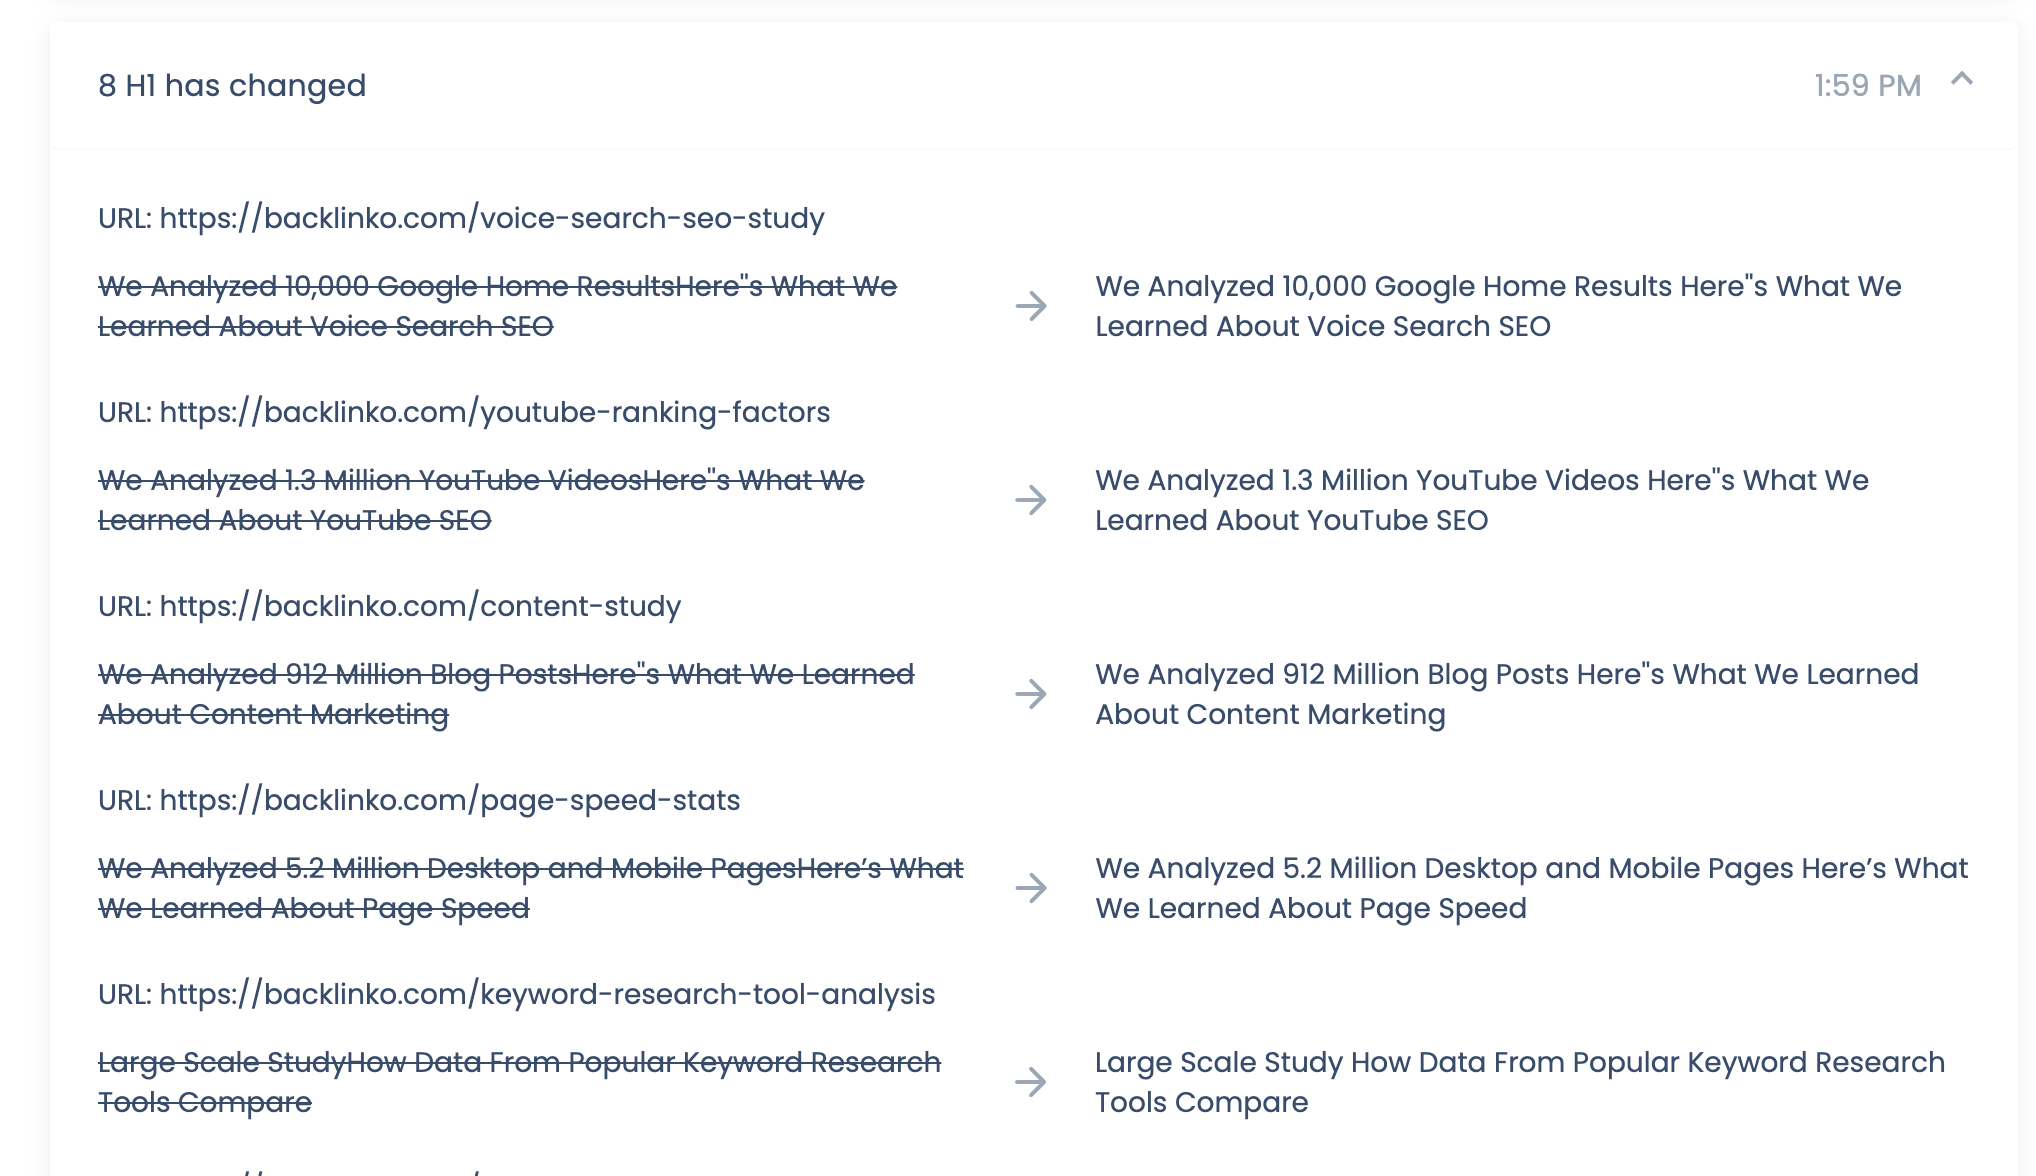This screenshot has width=2036, height=1176.
Task: Open the page-speed-stats URL
Action: (x=450, y=800)
